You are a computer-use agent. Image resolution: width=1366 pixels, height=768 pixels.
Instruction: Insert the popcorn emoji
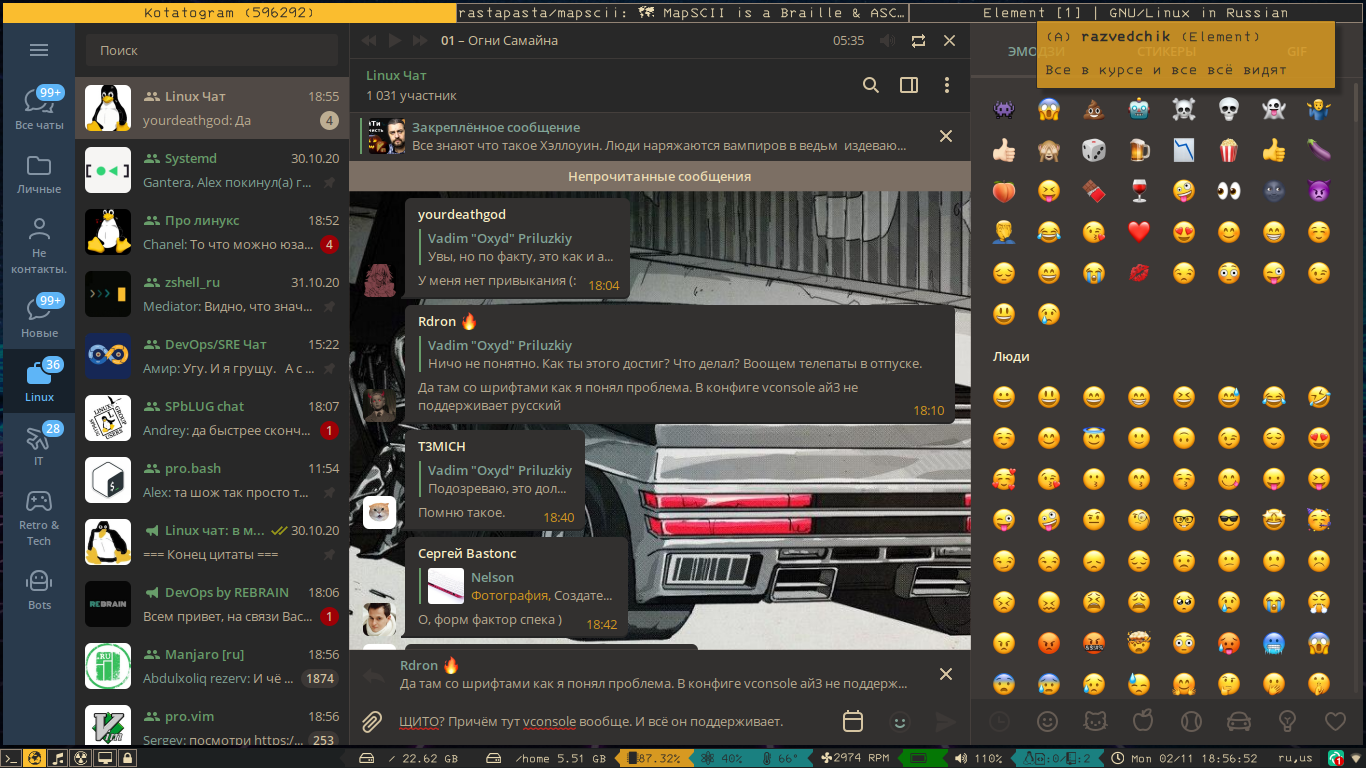[x=1229, y=150]
